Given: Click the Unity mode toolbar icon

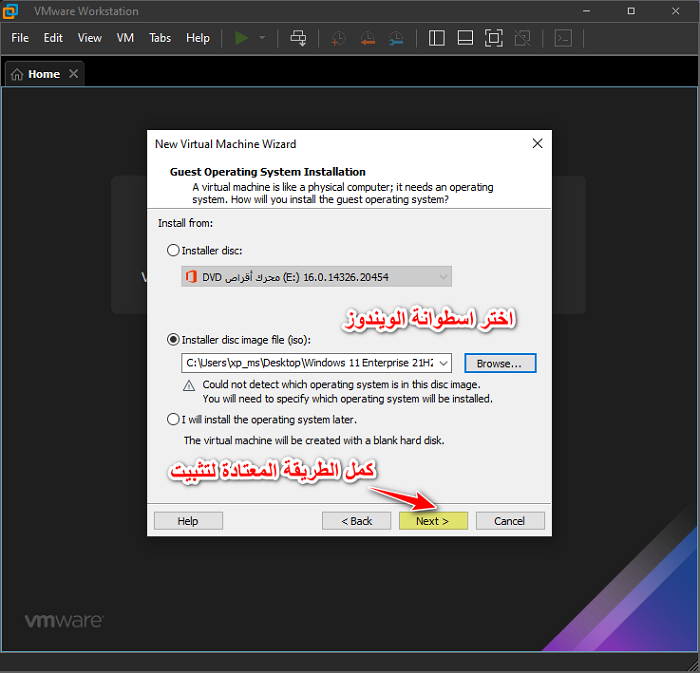Looking at the screenshot, I should tap(522, 38).
